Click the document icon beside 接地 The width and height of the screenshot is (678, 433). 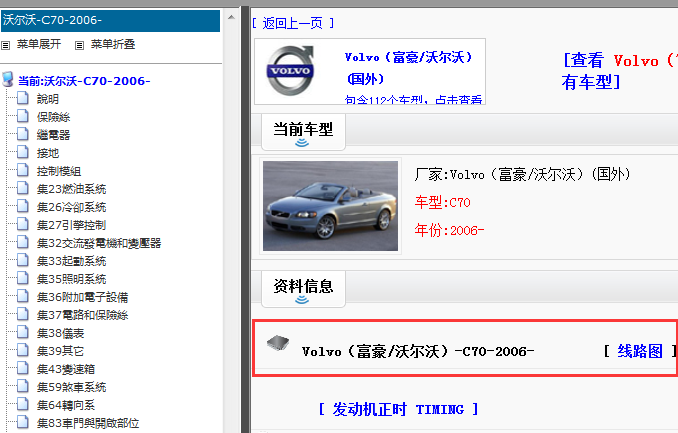click(x=23, y=152)
